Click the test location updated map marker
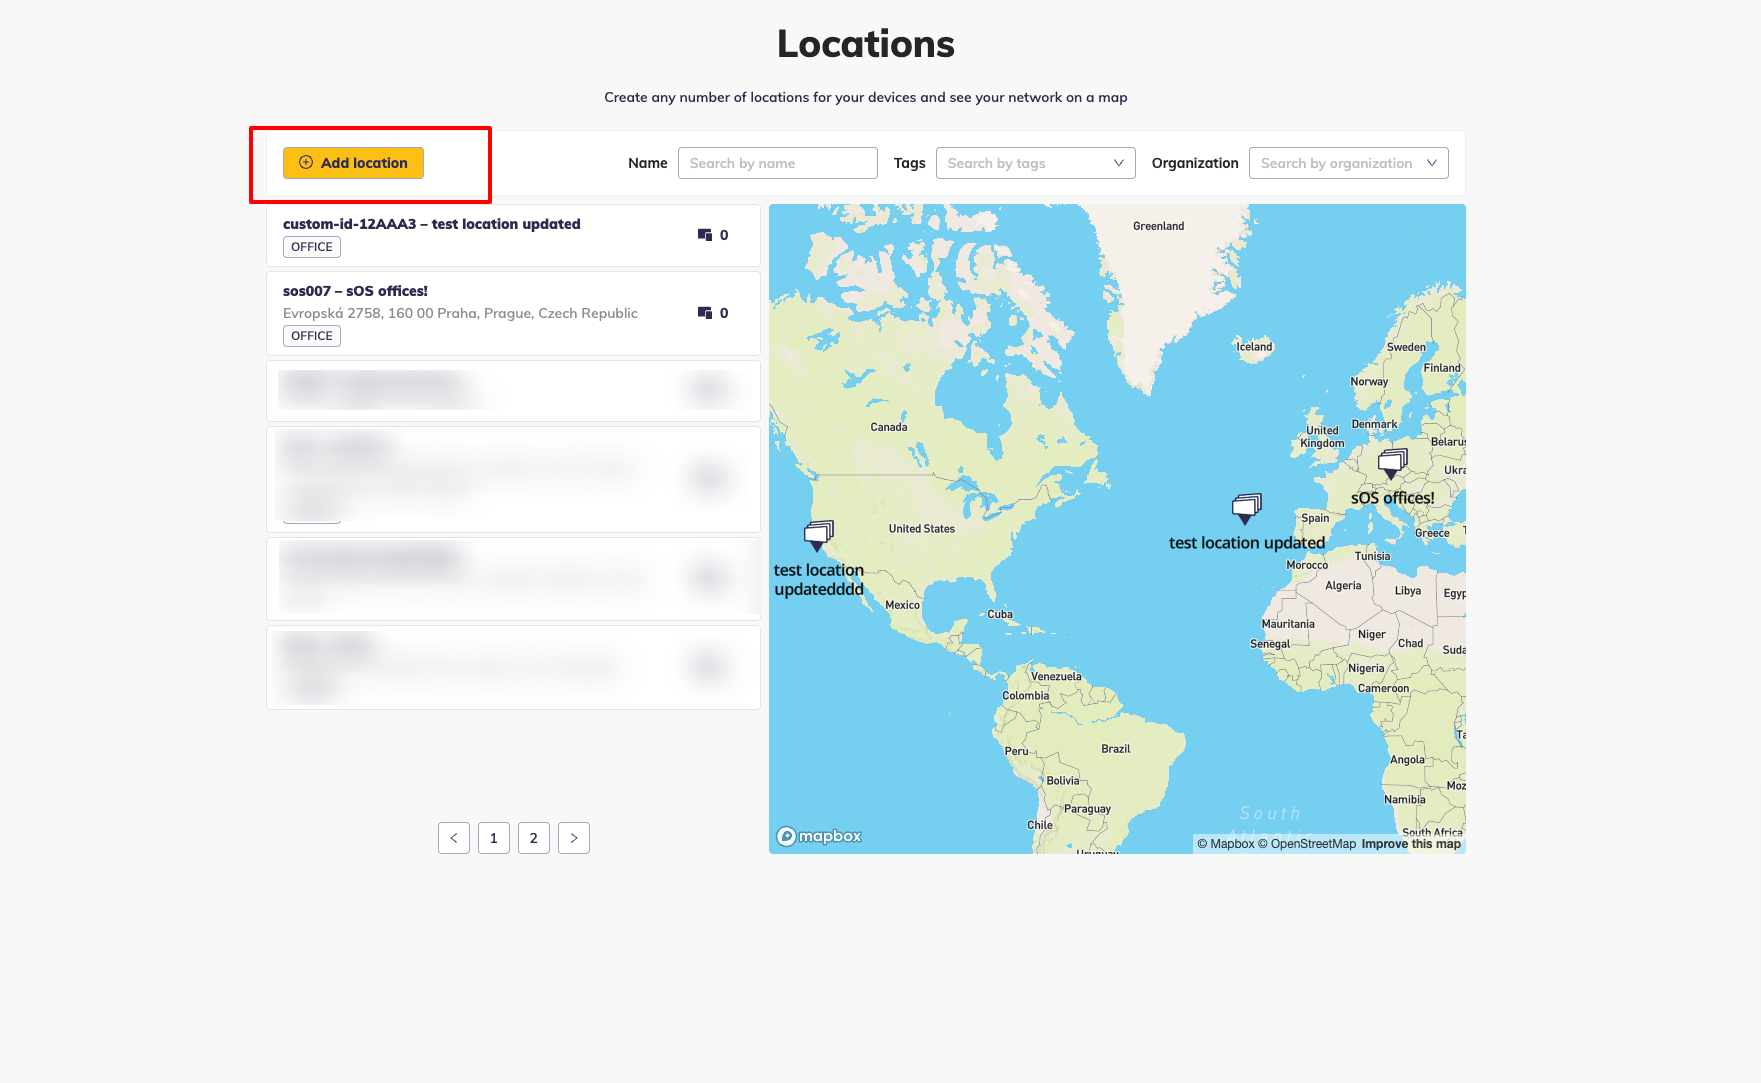The image size is (1761, 1083). (x=1246, y=508)
